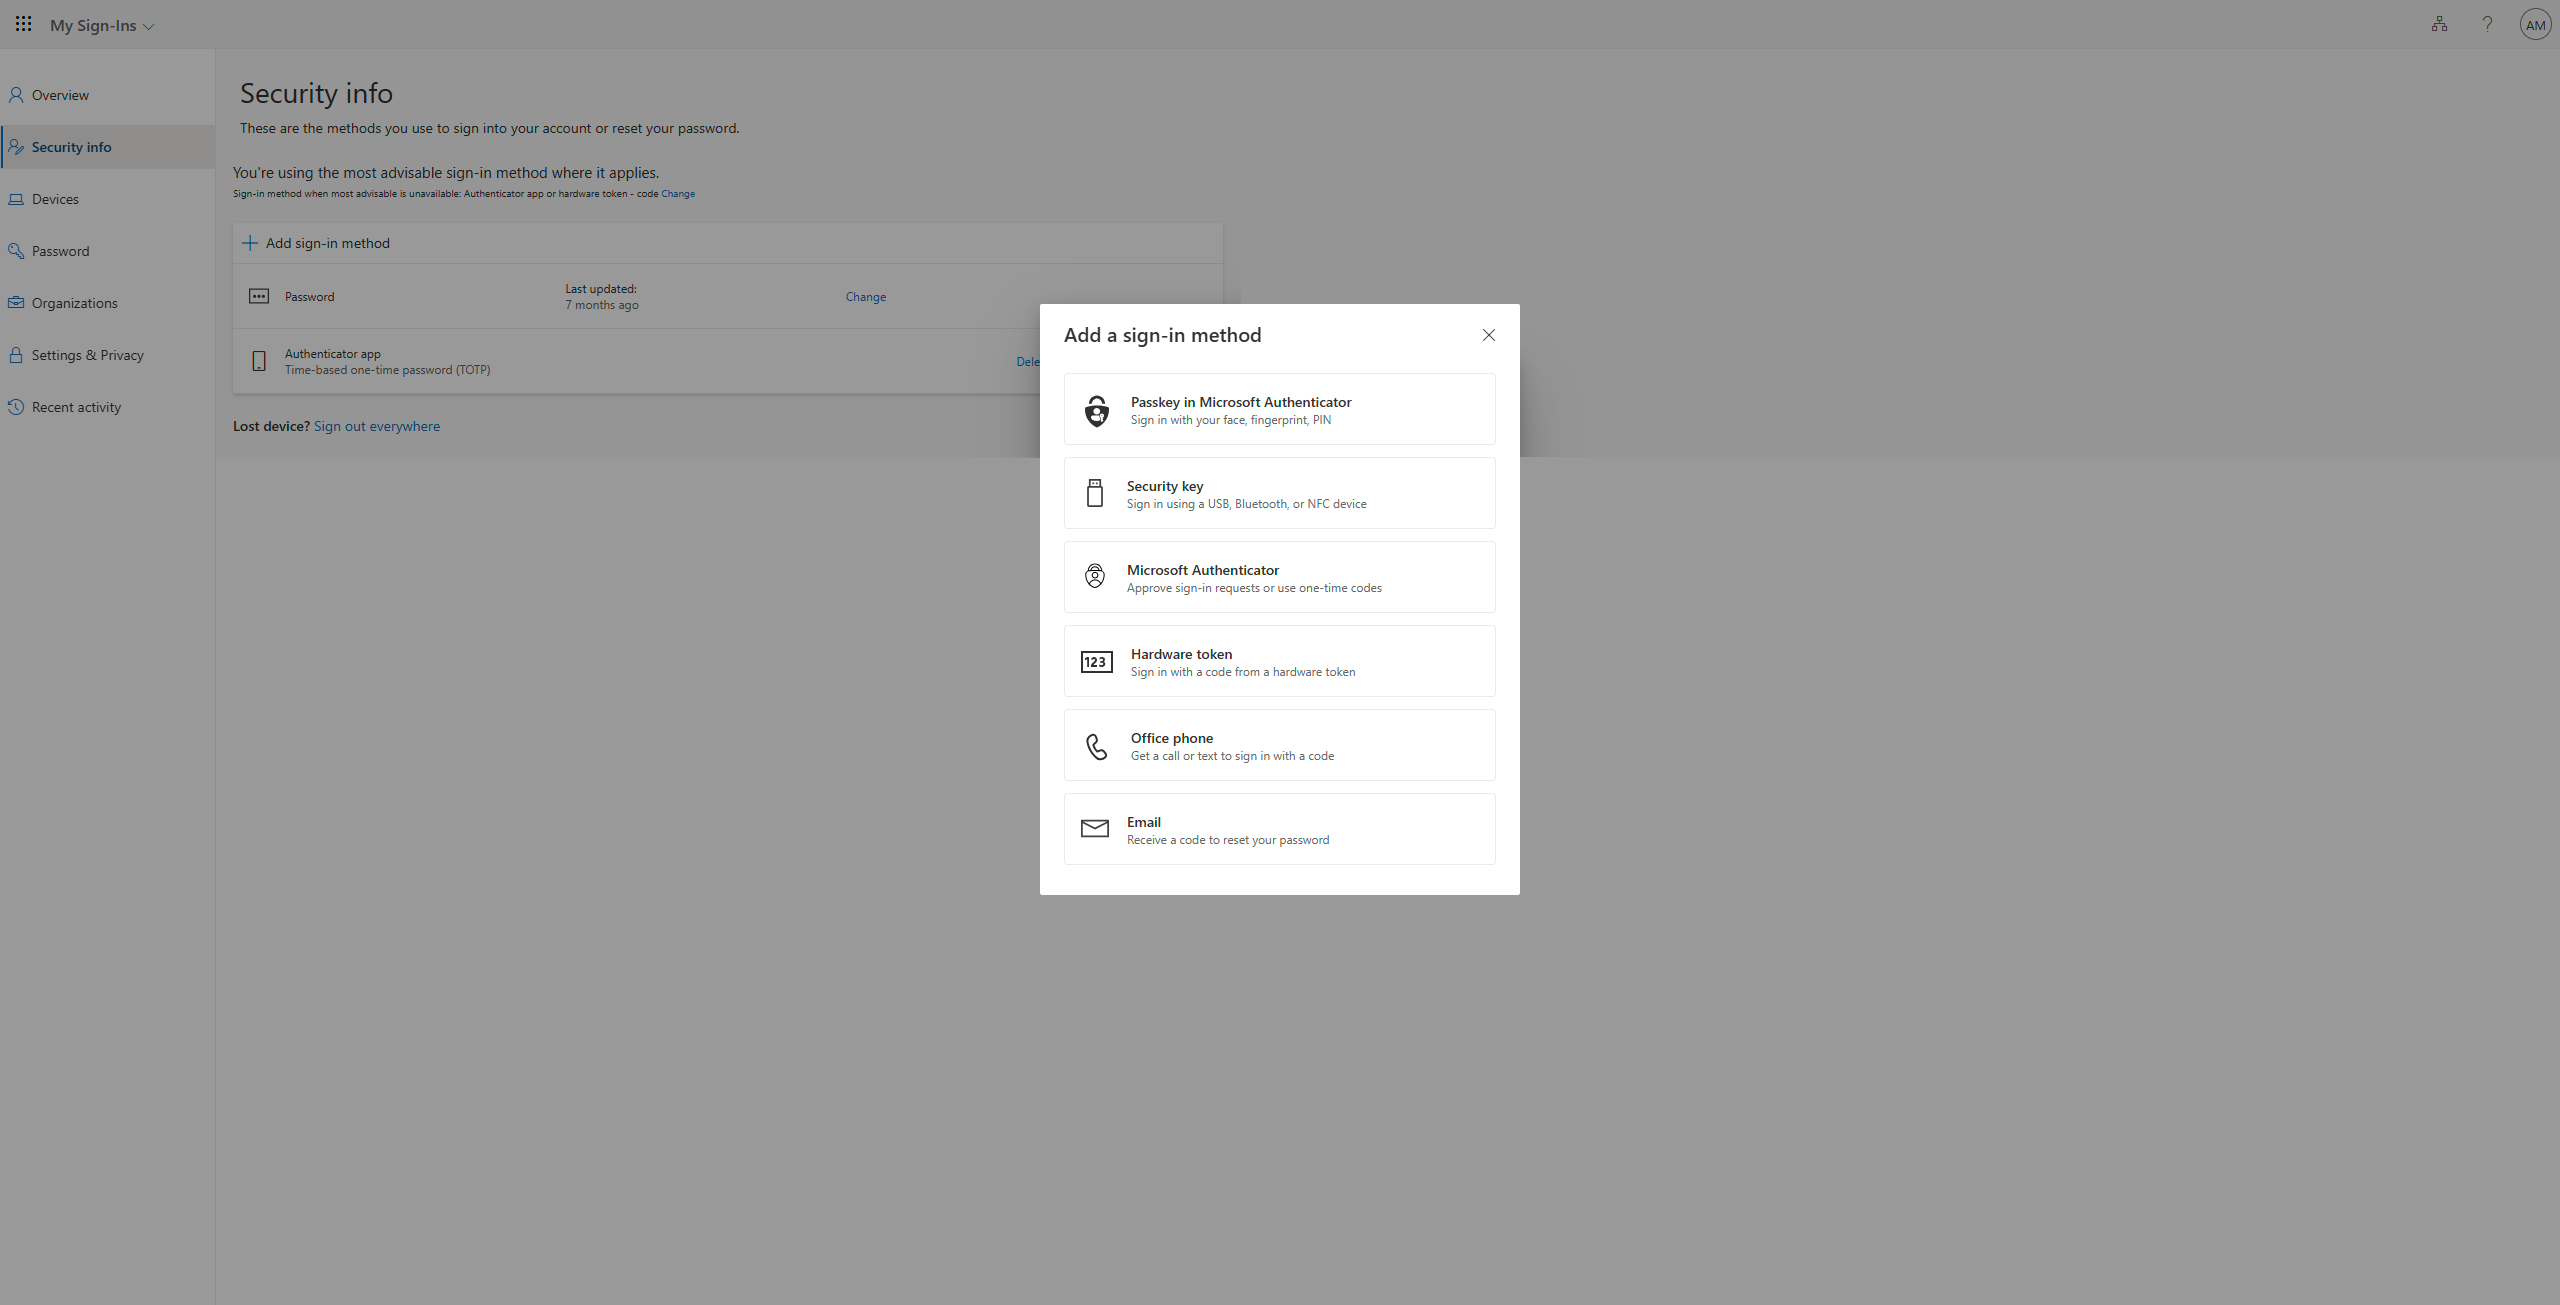Open Organizations in the sidebar
The width and height of the screenshot is (2560, 1305).
pyautogui.click(x=74, y=303)
